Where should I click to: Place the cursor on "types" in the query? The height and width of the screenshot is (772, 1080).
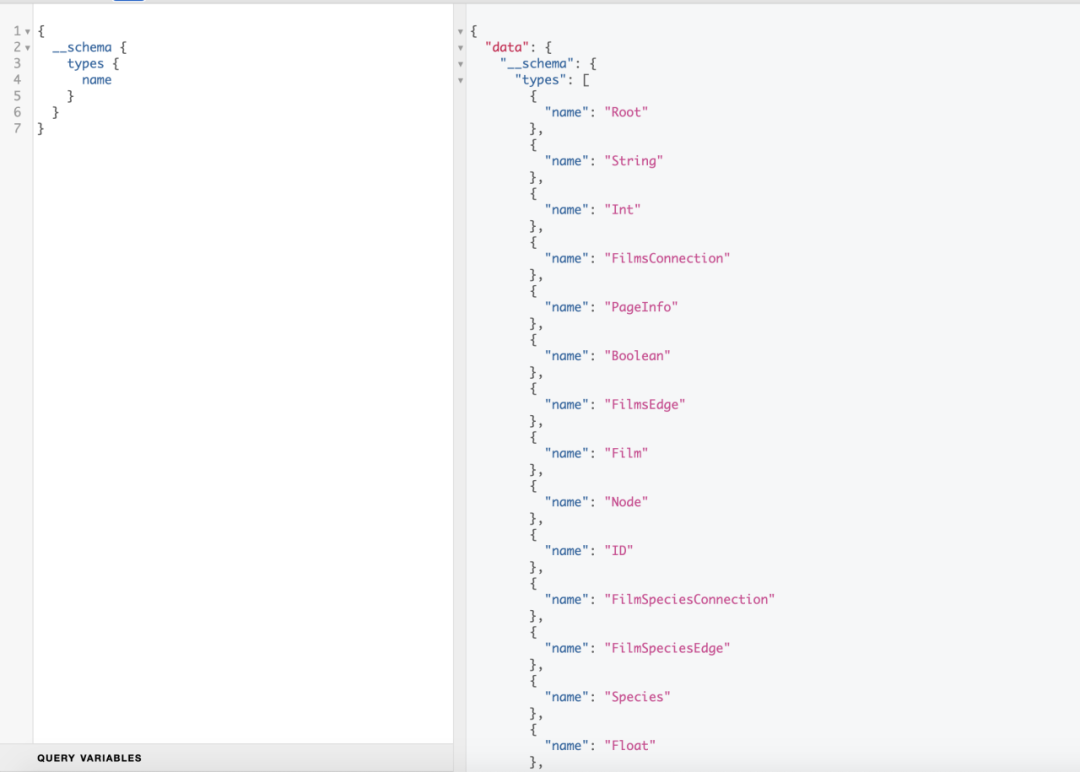tap(86, 63)
